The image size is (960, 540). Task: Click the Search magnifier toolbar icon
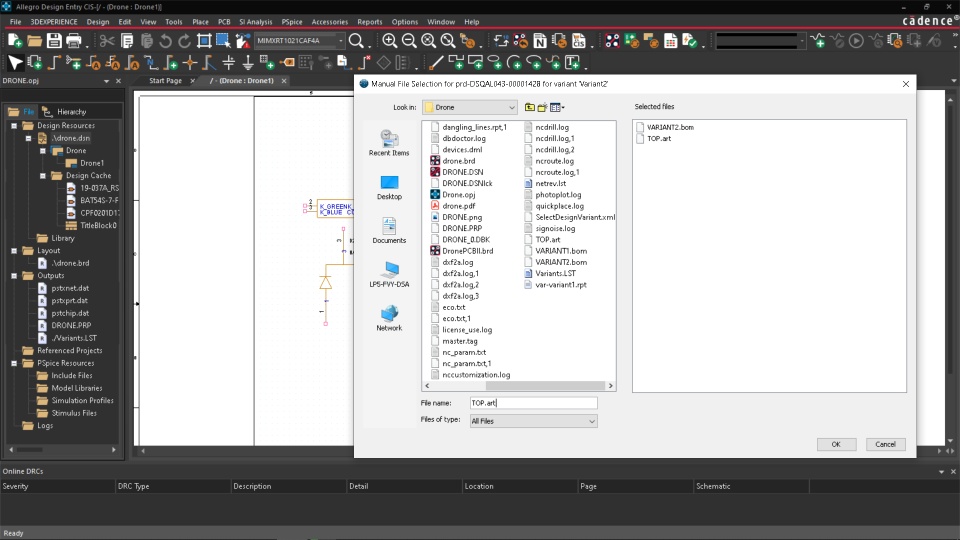(x=356, y=41)
